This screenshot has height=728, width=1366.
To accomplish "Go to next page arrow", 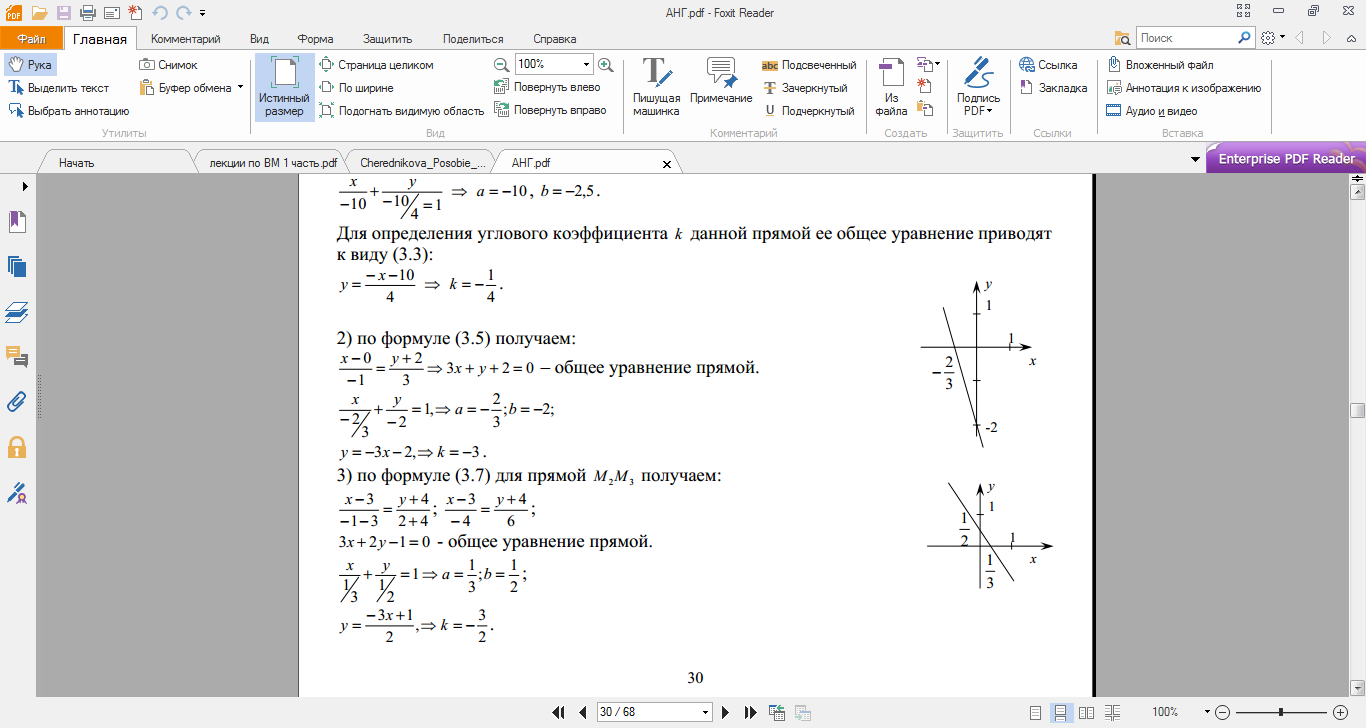I will coord(725,712).
